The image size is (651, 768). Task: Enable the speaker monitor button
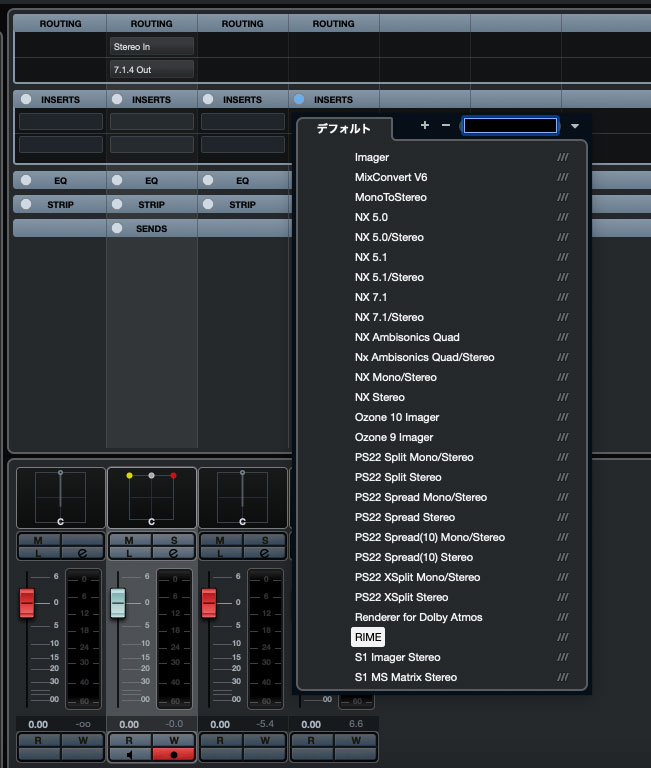[129, 755]
